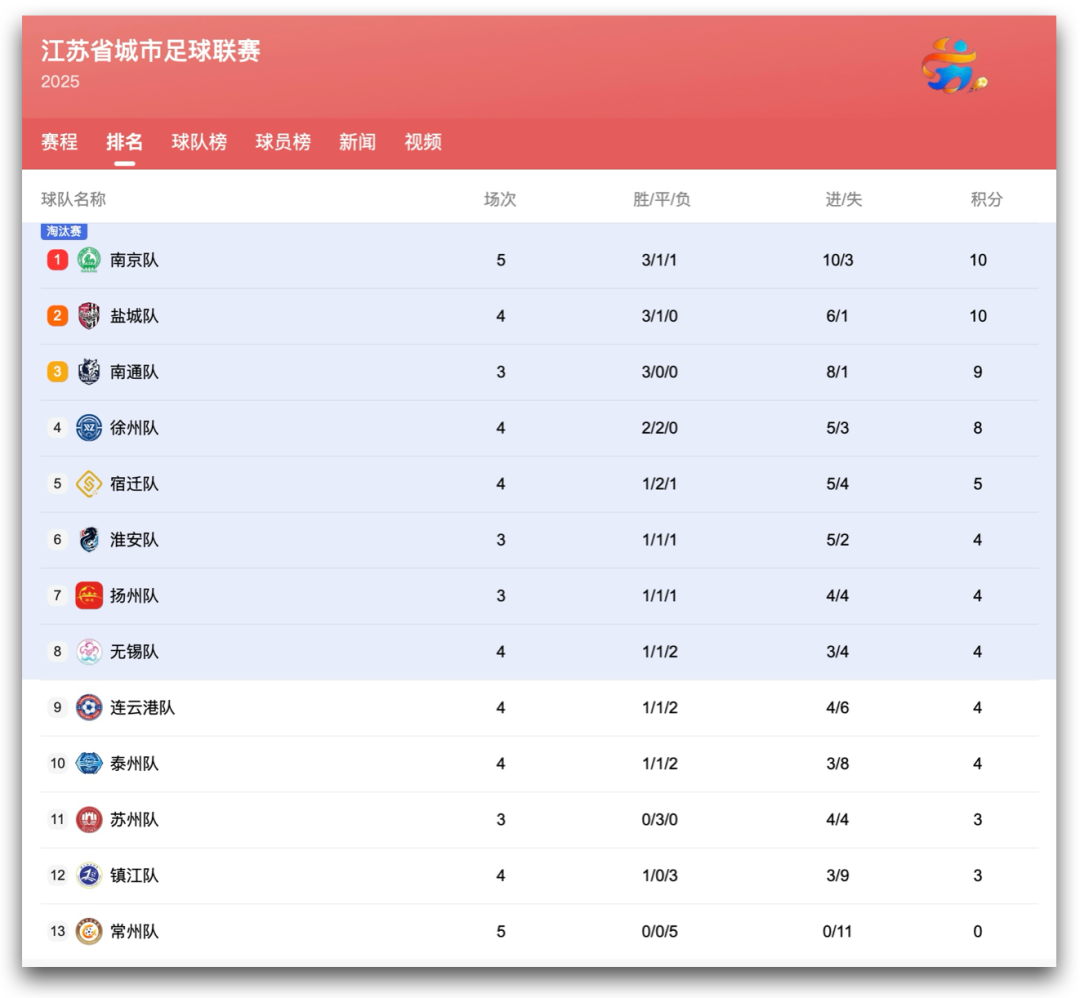The height and width of the screenshot is (998, 1080).
Task: Click the 淘汰赛 label badge
Action: 64,231
